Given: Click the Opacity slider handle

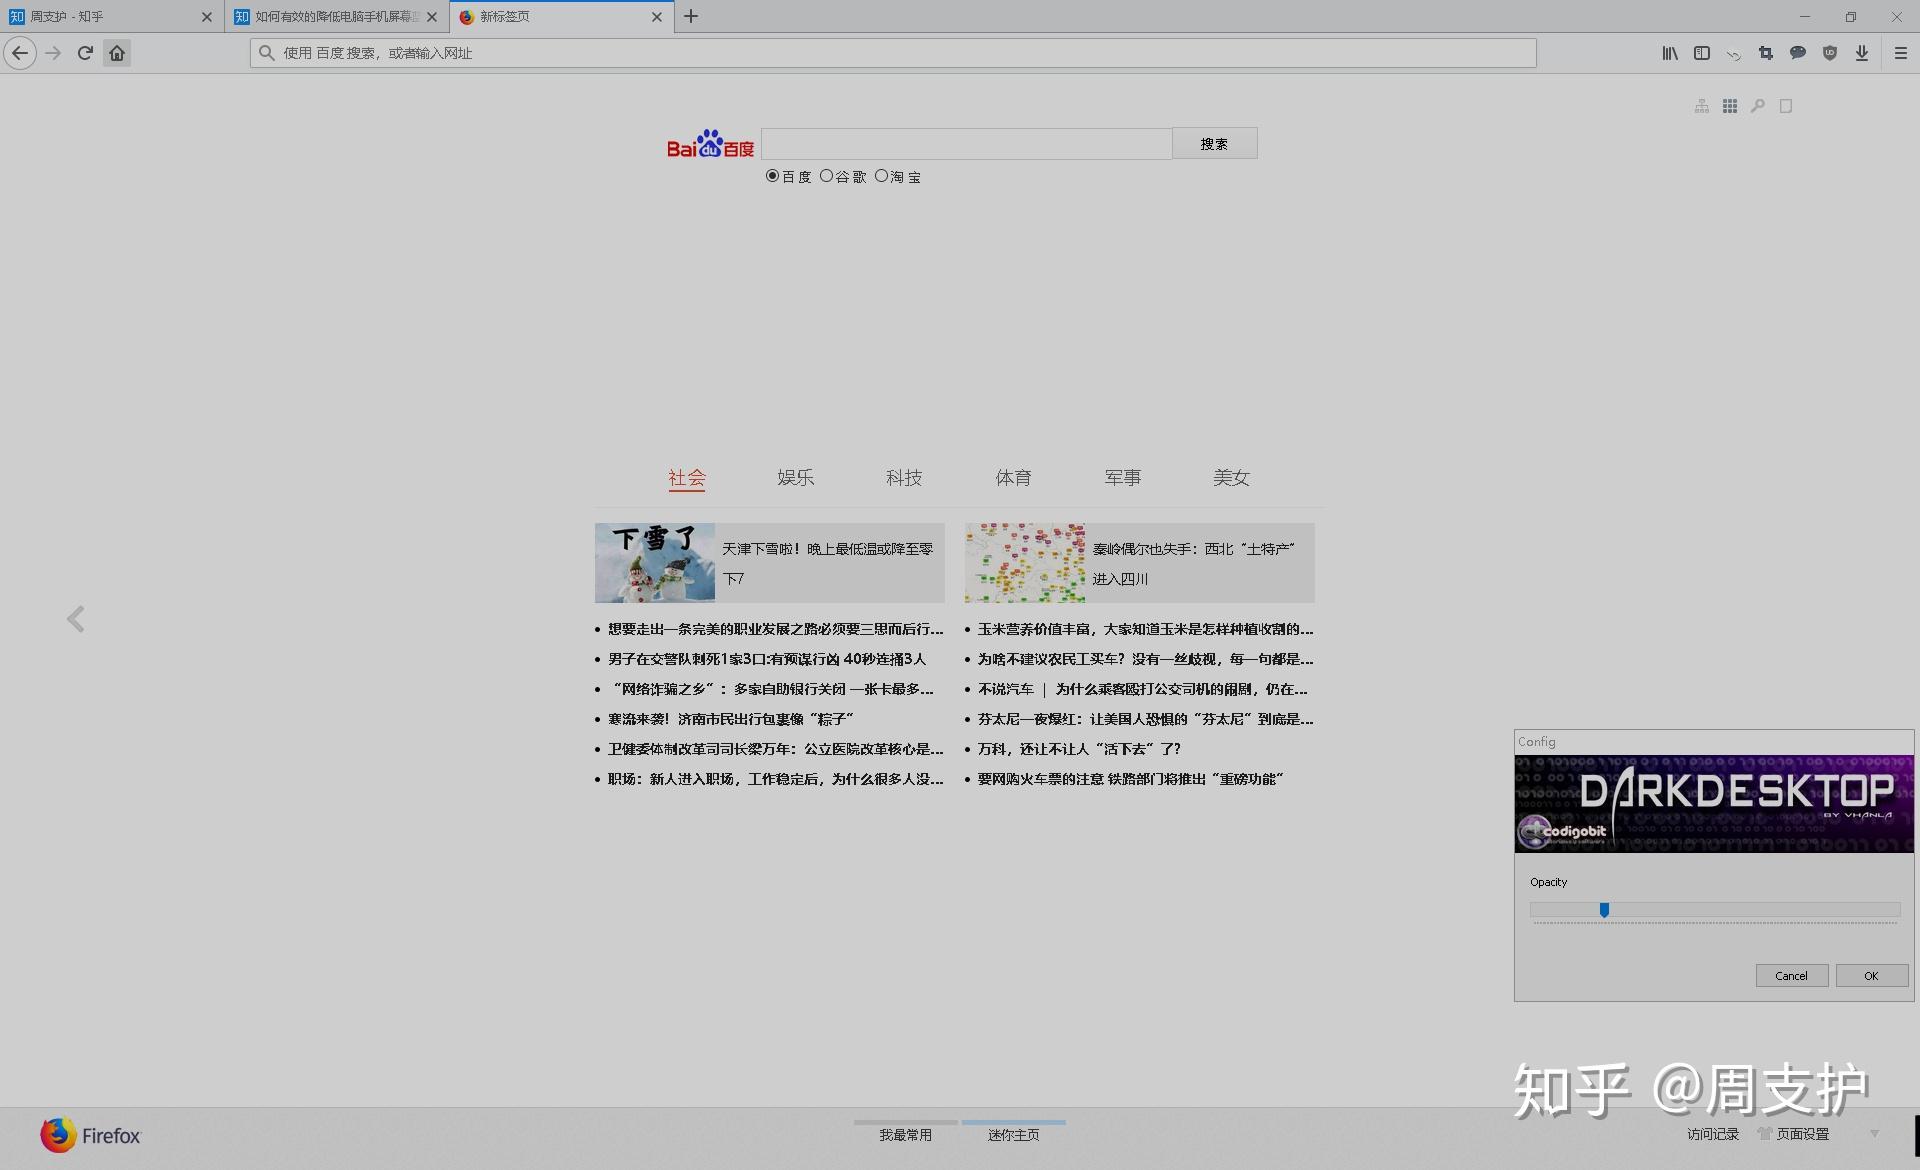Looking at the screenshot, I should tap(1604, 910).
